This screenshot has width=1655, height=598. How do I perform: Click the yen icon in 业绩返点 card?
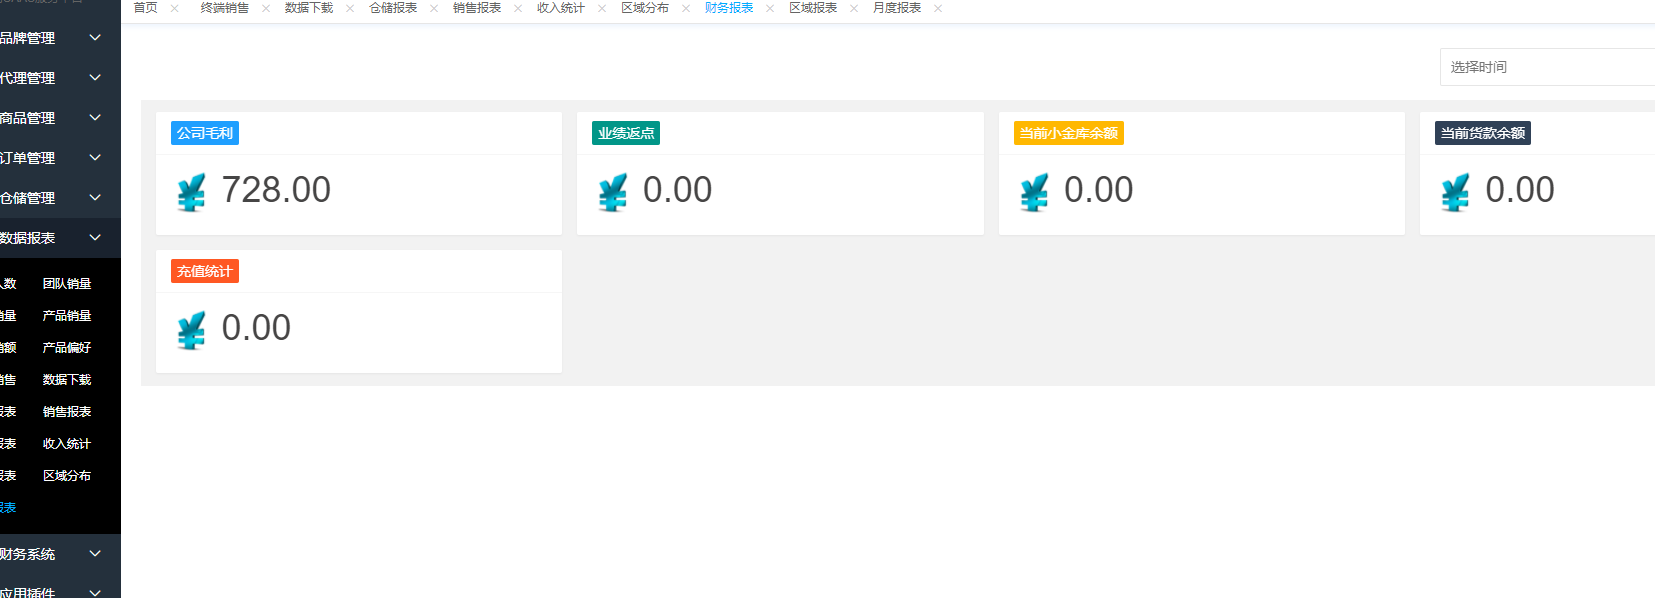[612, 192]
